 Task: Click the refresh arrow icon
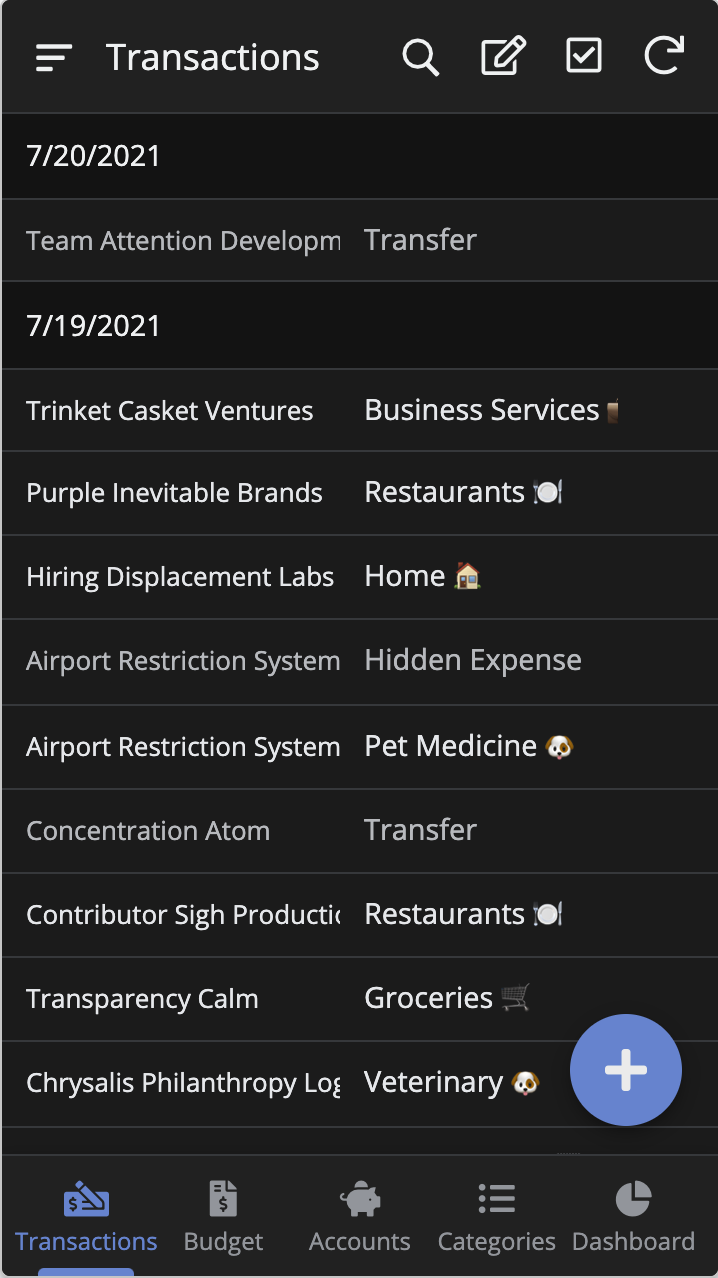664,57
